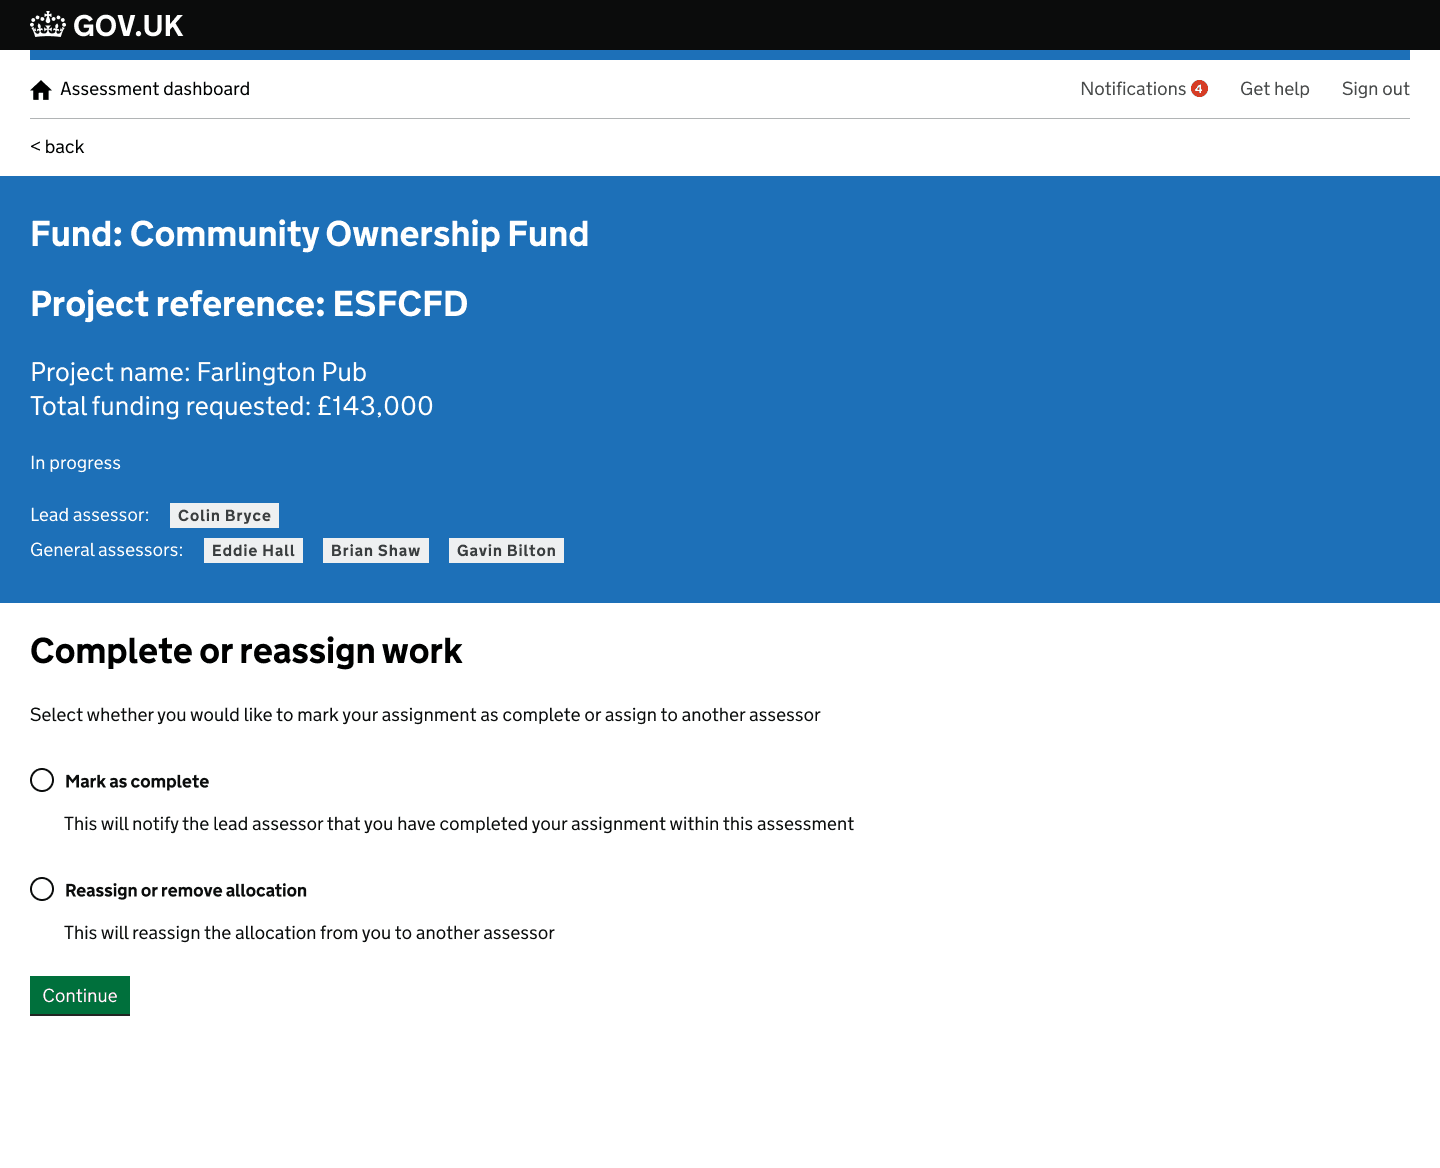Click the Gavin Bilton assessor tag
Image resolution: width=1440 pixels, height=1168 pixels.
(506, 550)
